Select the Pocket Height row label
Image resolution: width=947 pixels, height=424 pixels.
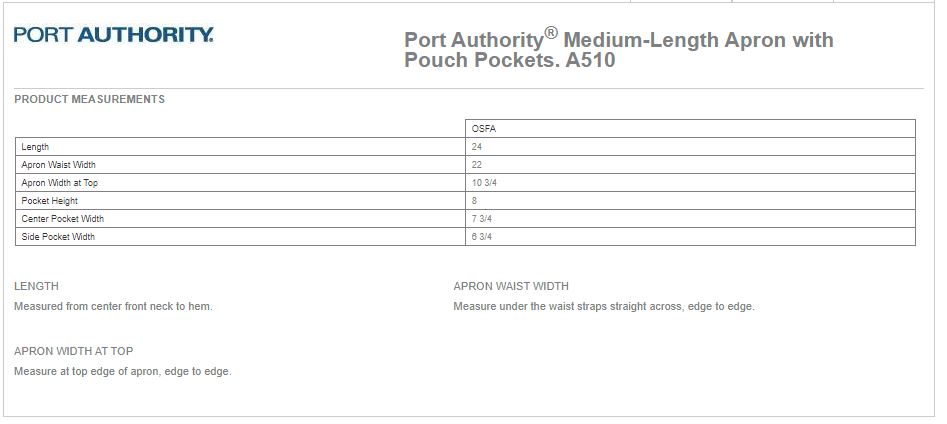[49, 201]
